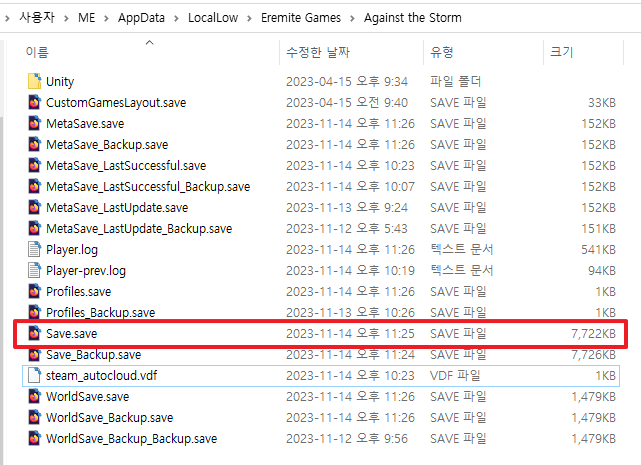641x465 pixels.
Task: Expand the chevron after AppData in address bar
Action: (x=176, y=18)
